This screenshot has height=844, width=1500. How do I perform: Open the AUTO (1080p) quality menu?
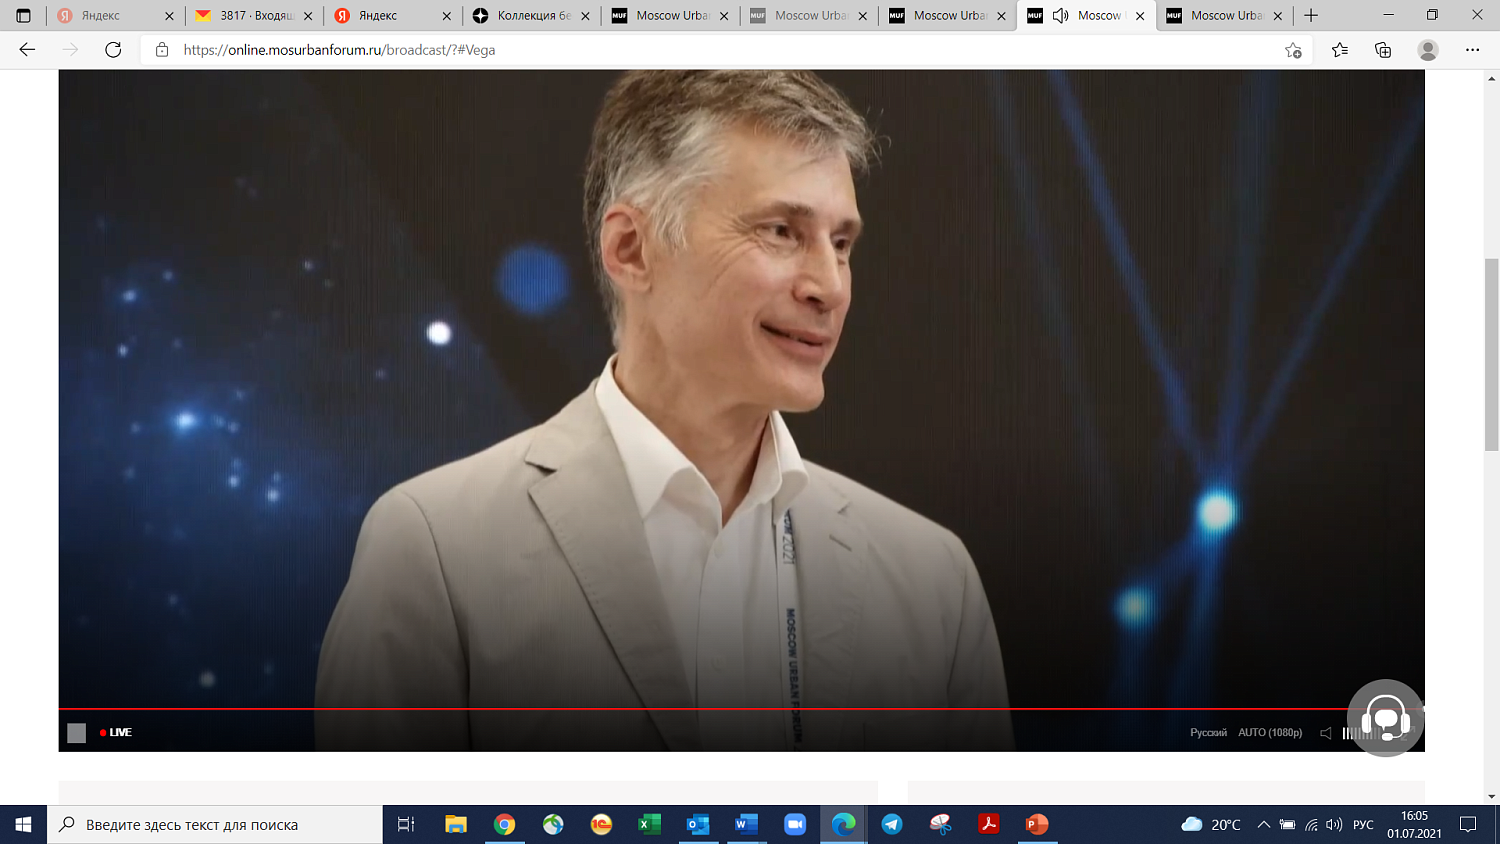(1270, 733)
